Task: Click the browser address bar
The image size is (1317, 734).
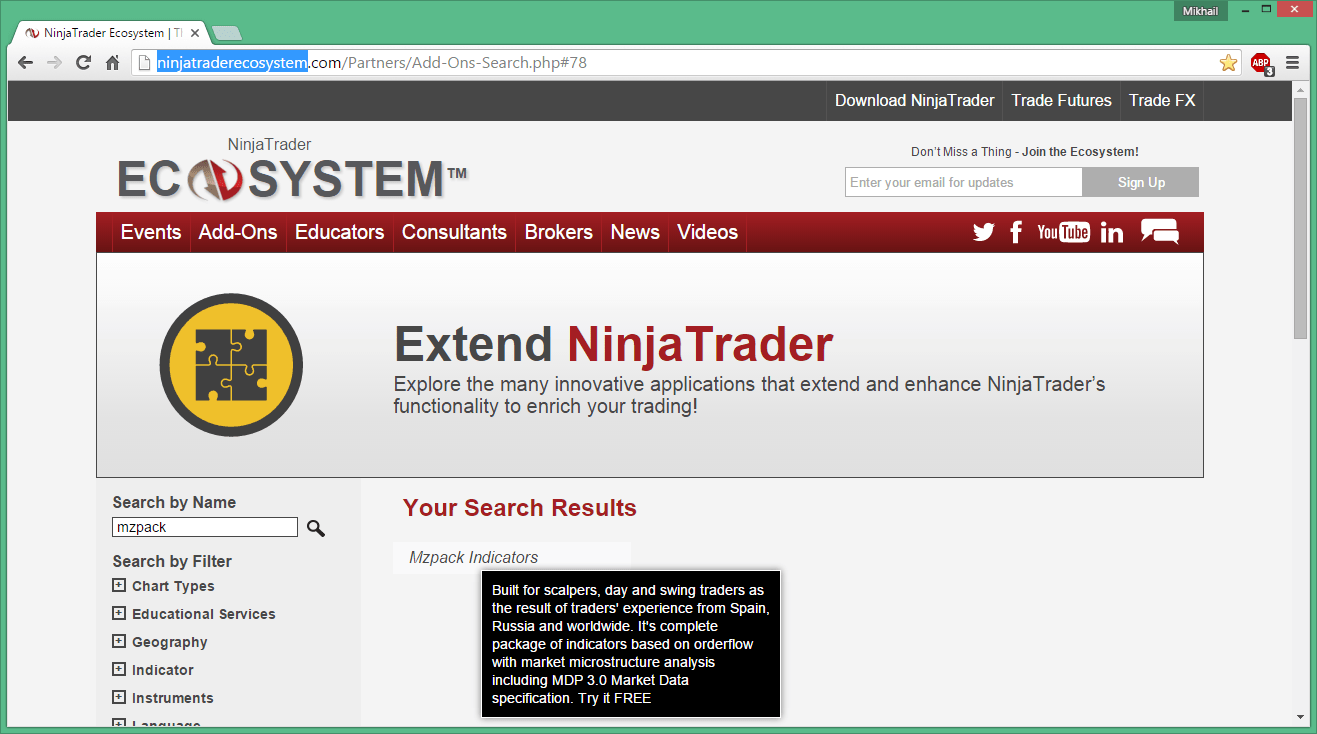Action: [x=686, y=63]
